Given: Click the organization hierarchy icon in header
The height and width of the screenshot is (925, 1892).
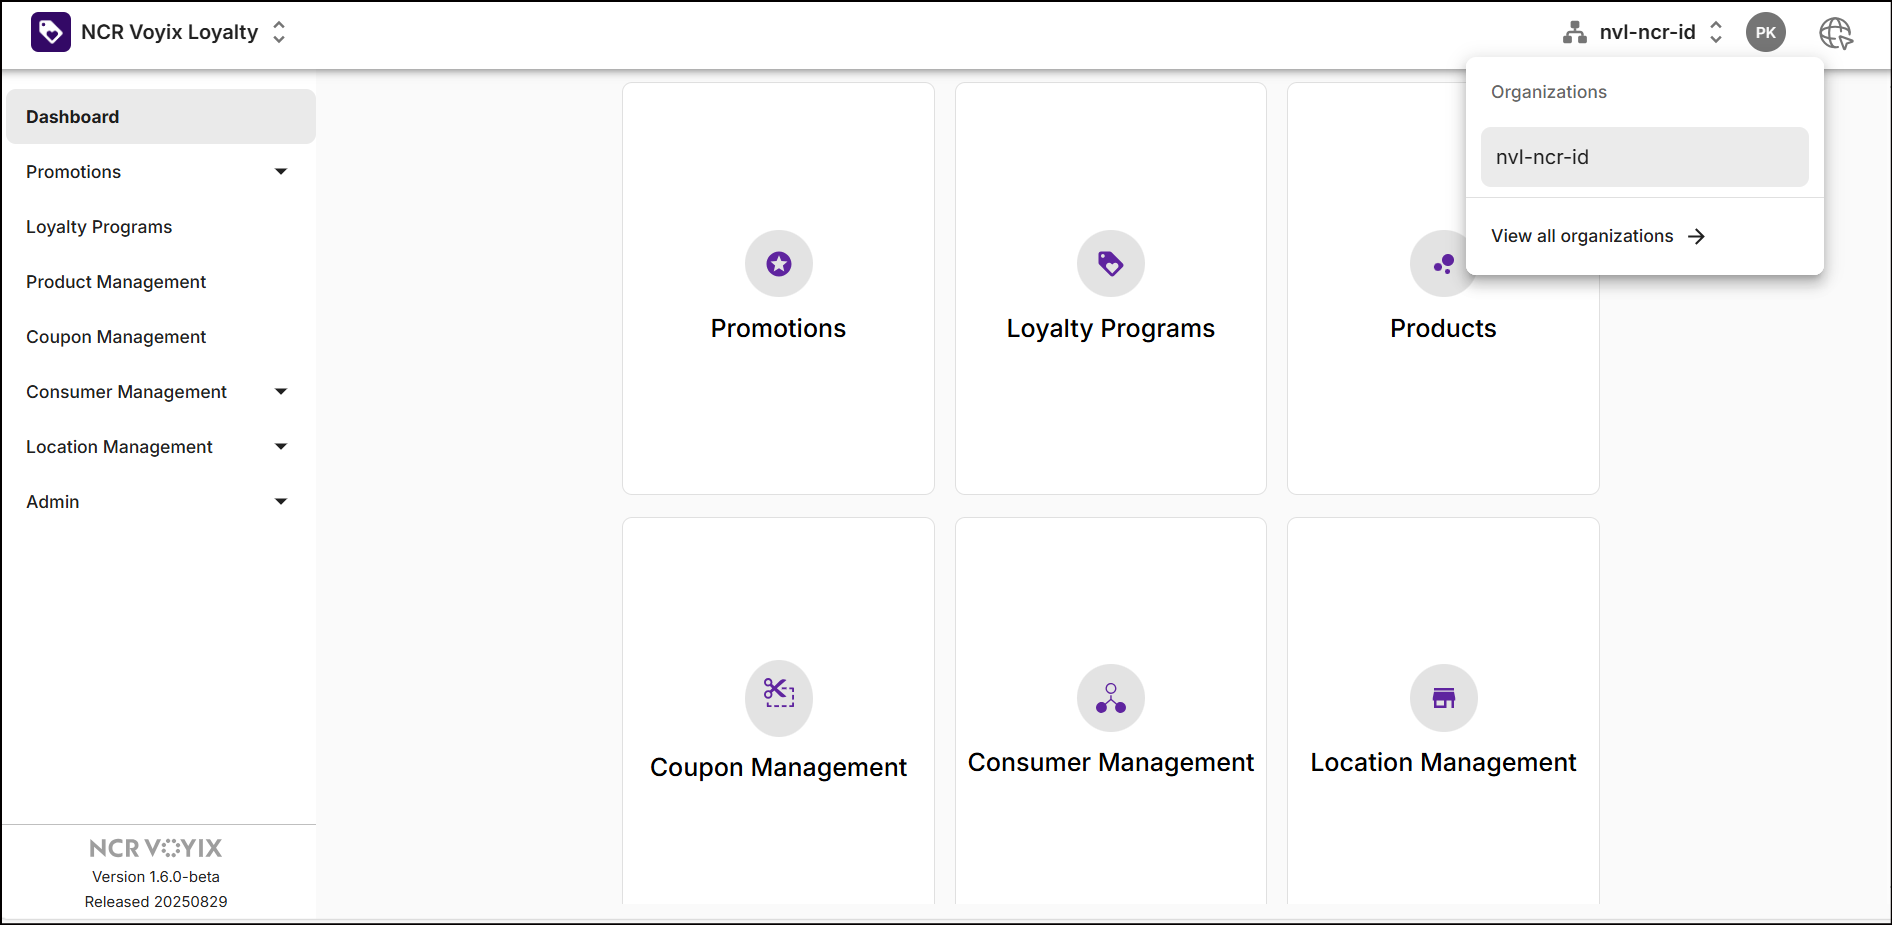Looking at the screenshot, I should coord(1575,33).
